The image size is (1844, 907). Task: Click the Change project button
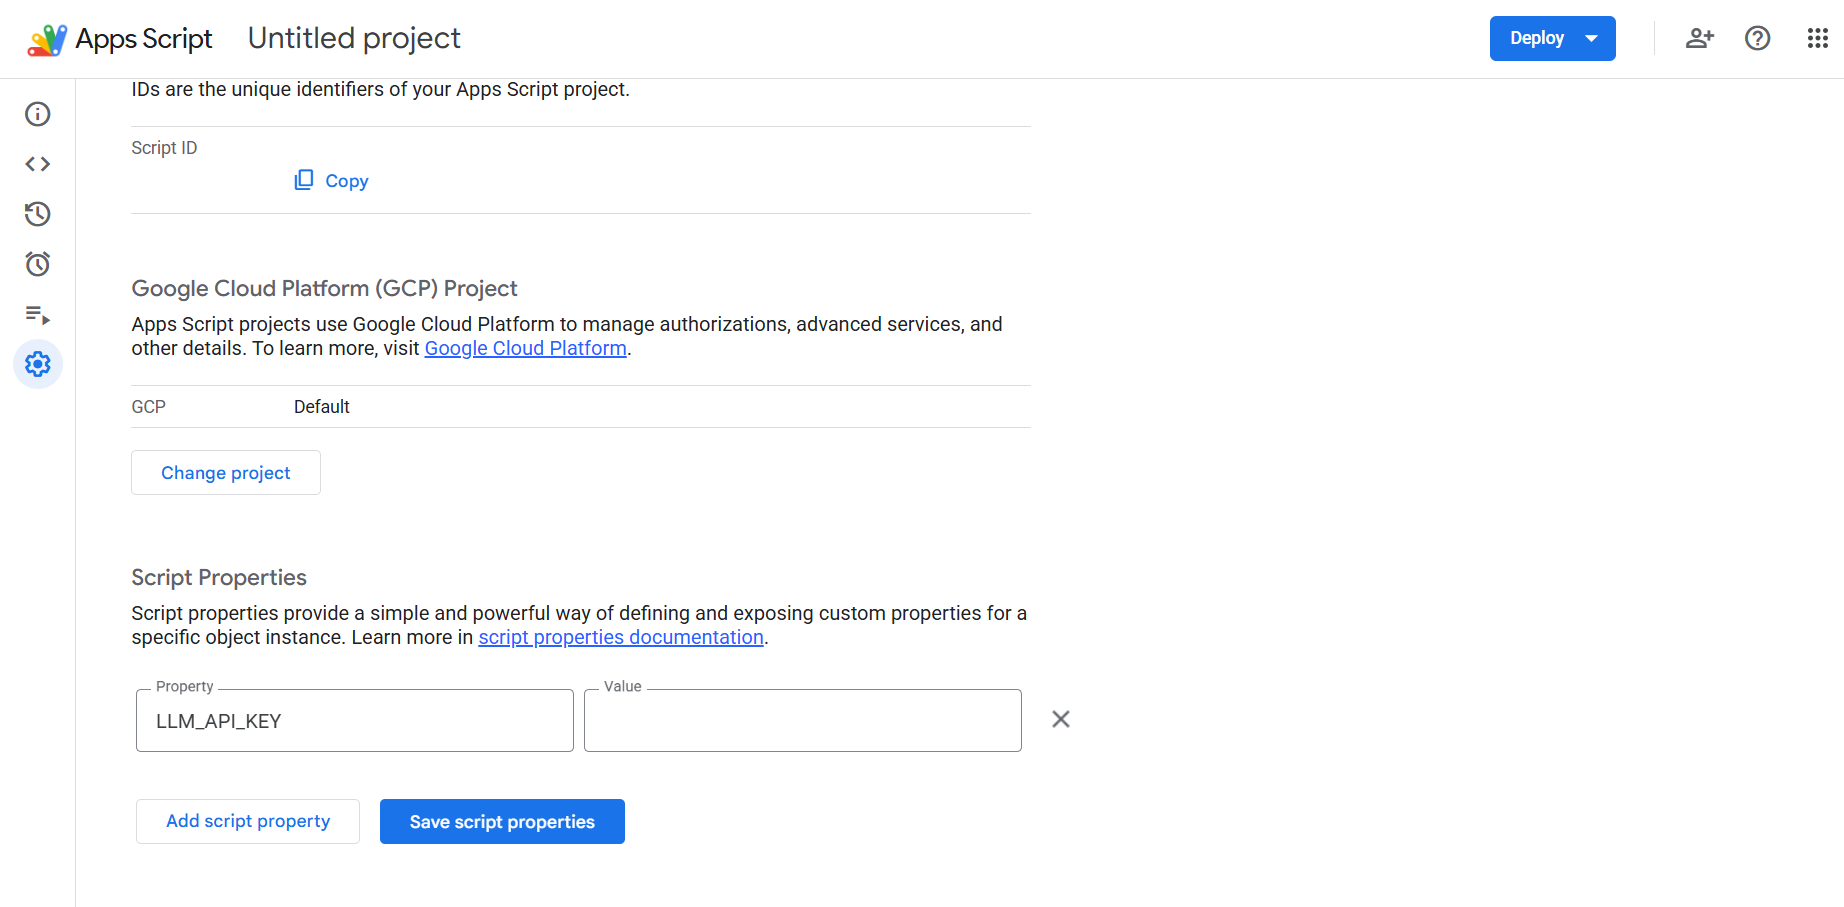[226, 472]
